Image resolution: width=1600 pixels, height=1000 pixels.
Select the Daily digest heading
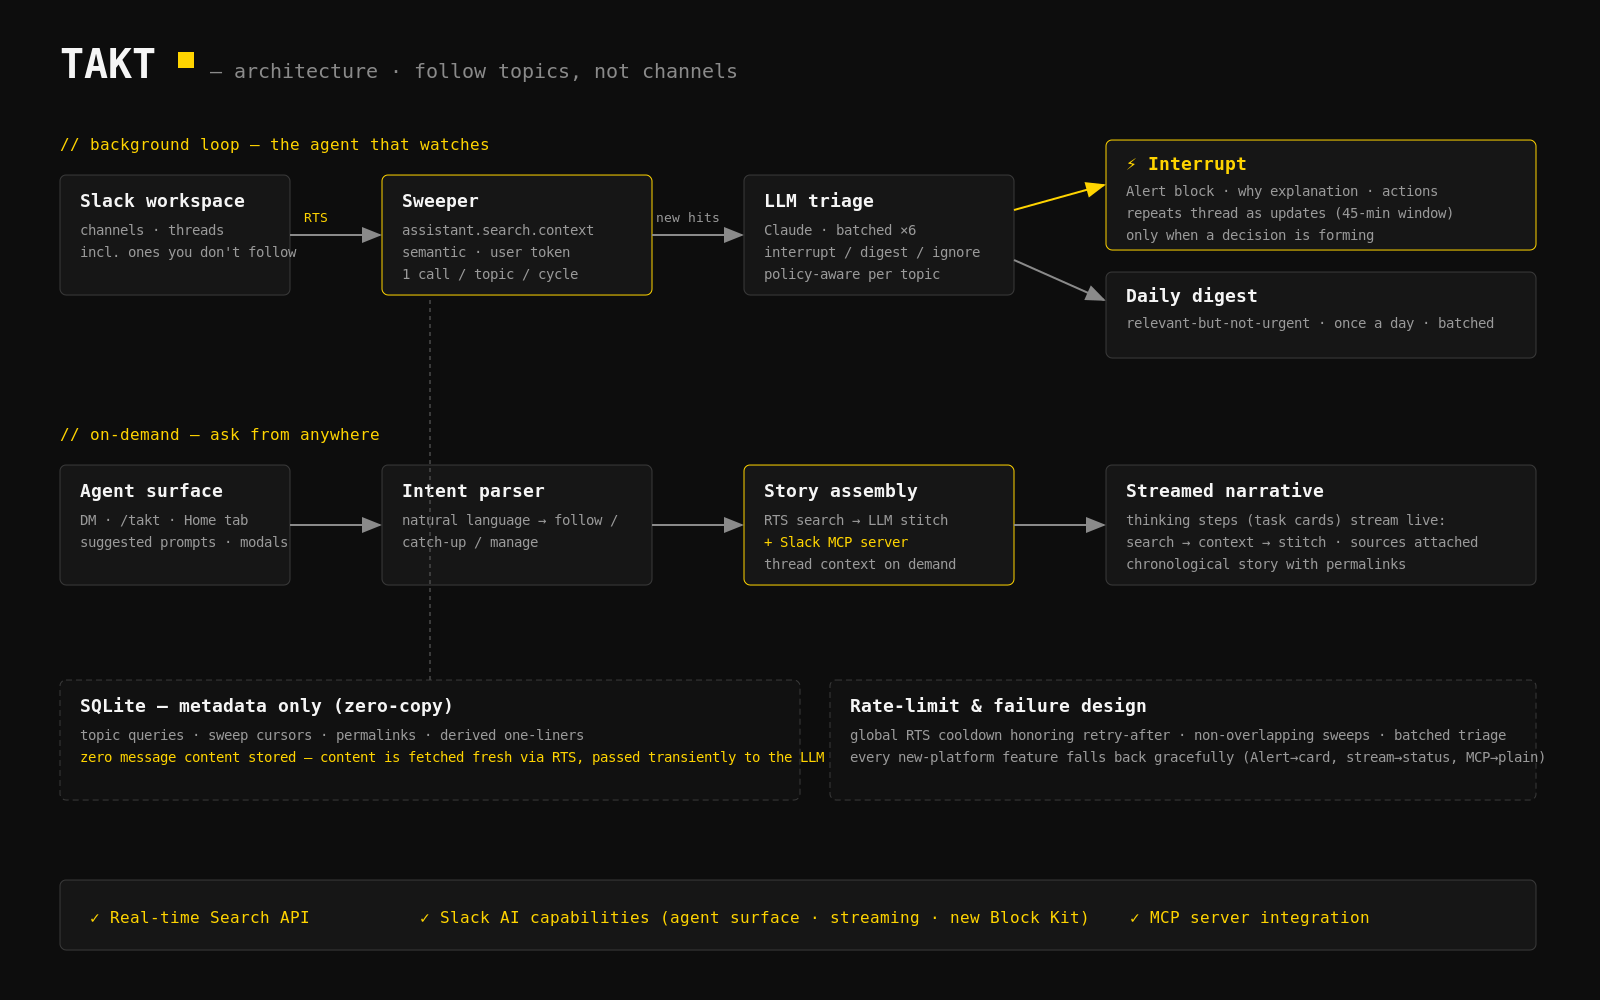pyautogui.click(x=1192, y=296)
